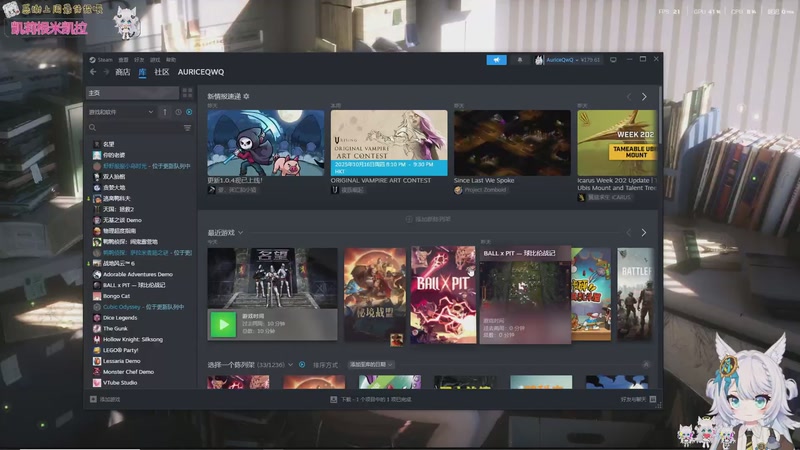Open the AuriceQwQ account dropdown

coord(573,60)
